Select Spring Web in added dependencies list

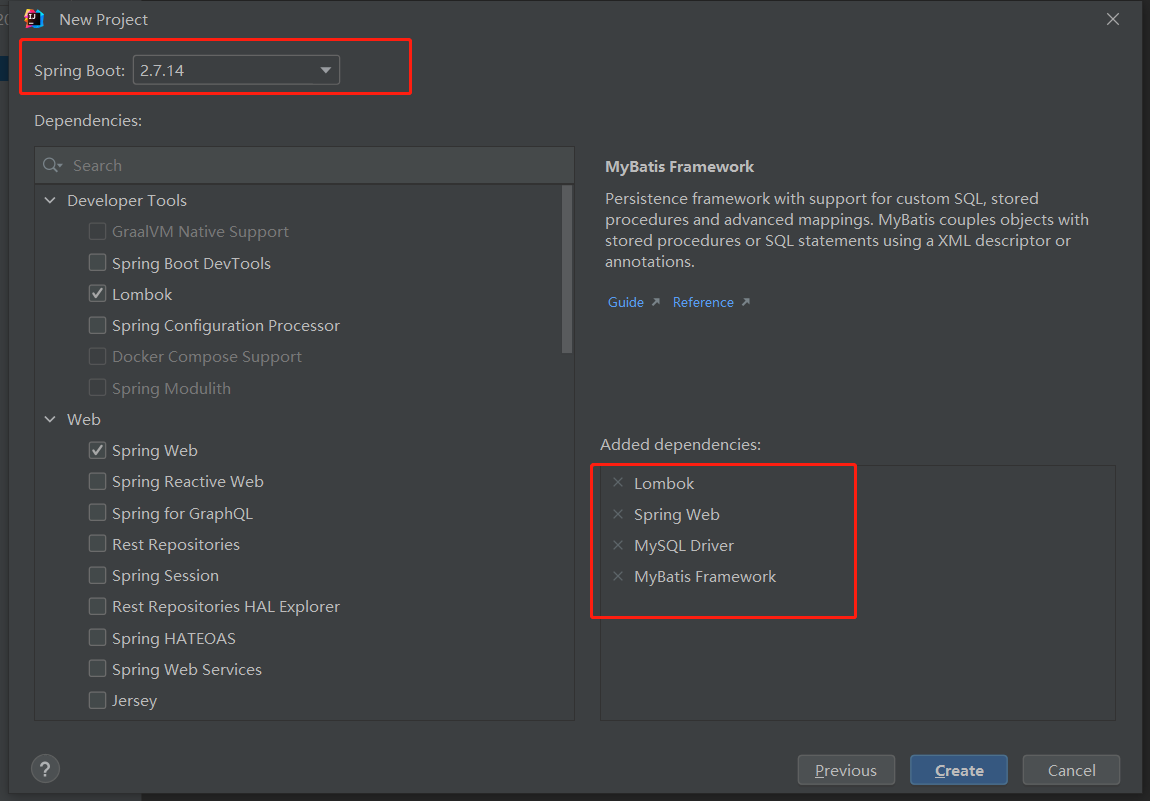pos(676,515)
